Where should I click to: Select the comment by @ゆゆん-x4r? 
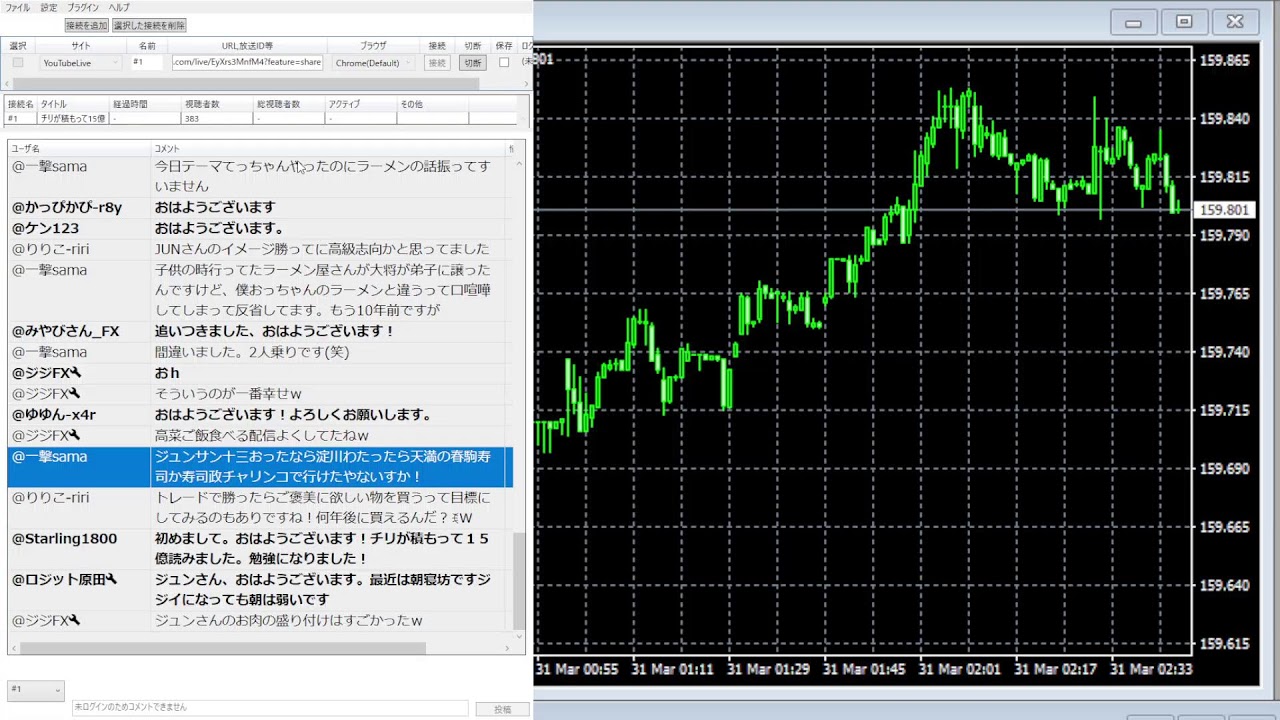click(x=260, y=414)
